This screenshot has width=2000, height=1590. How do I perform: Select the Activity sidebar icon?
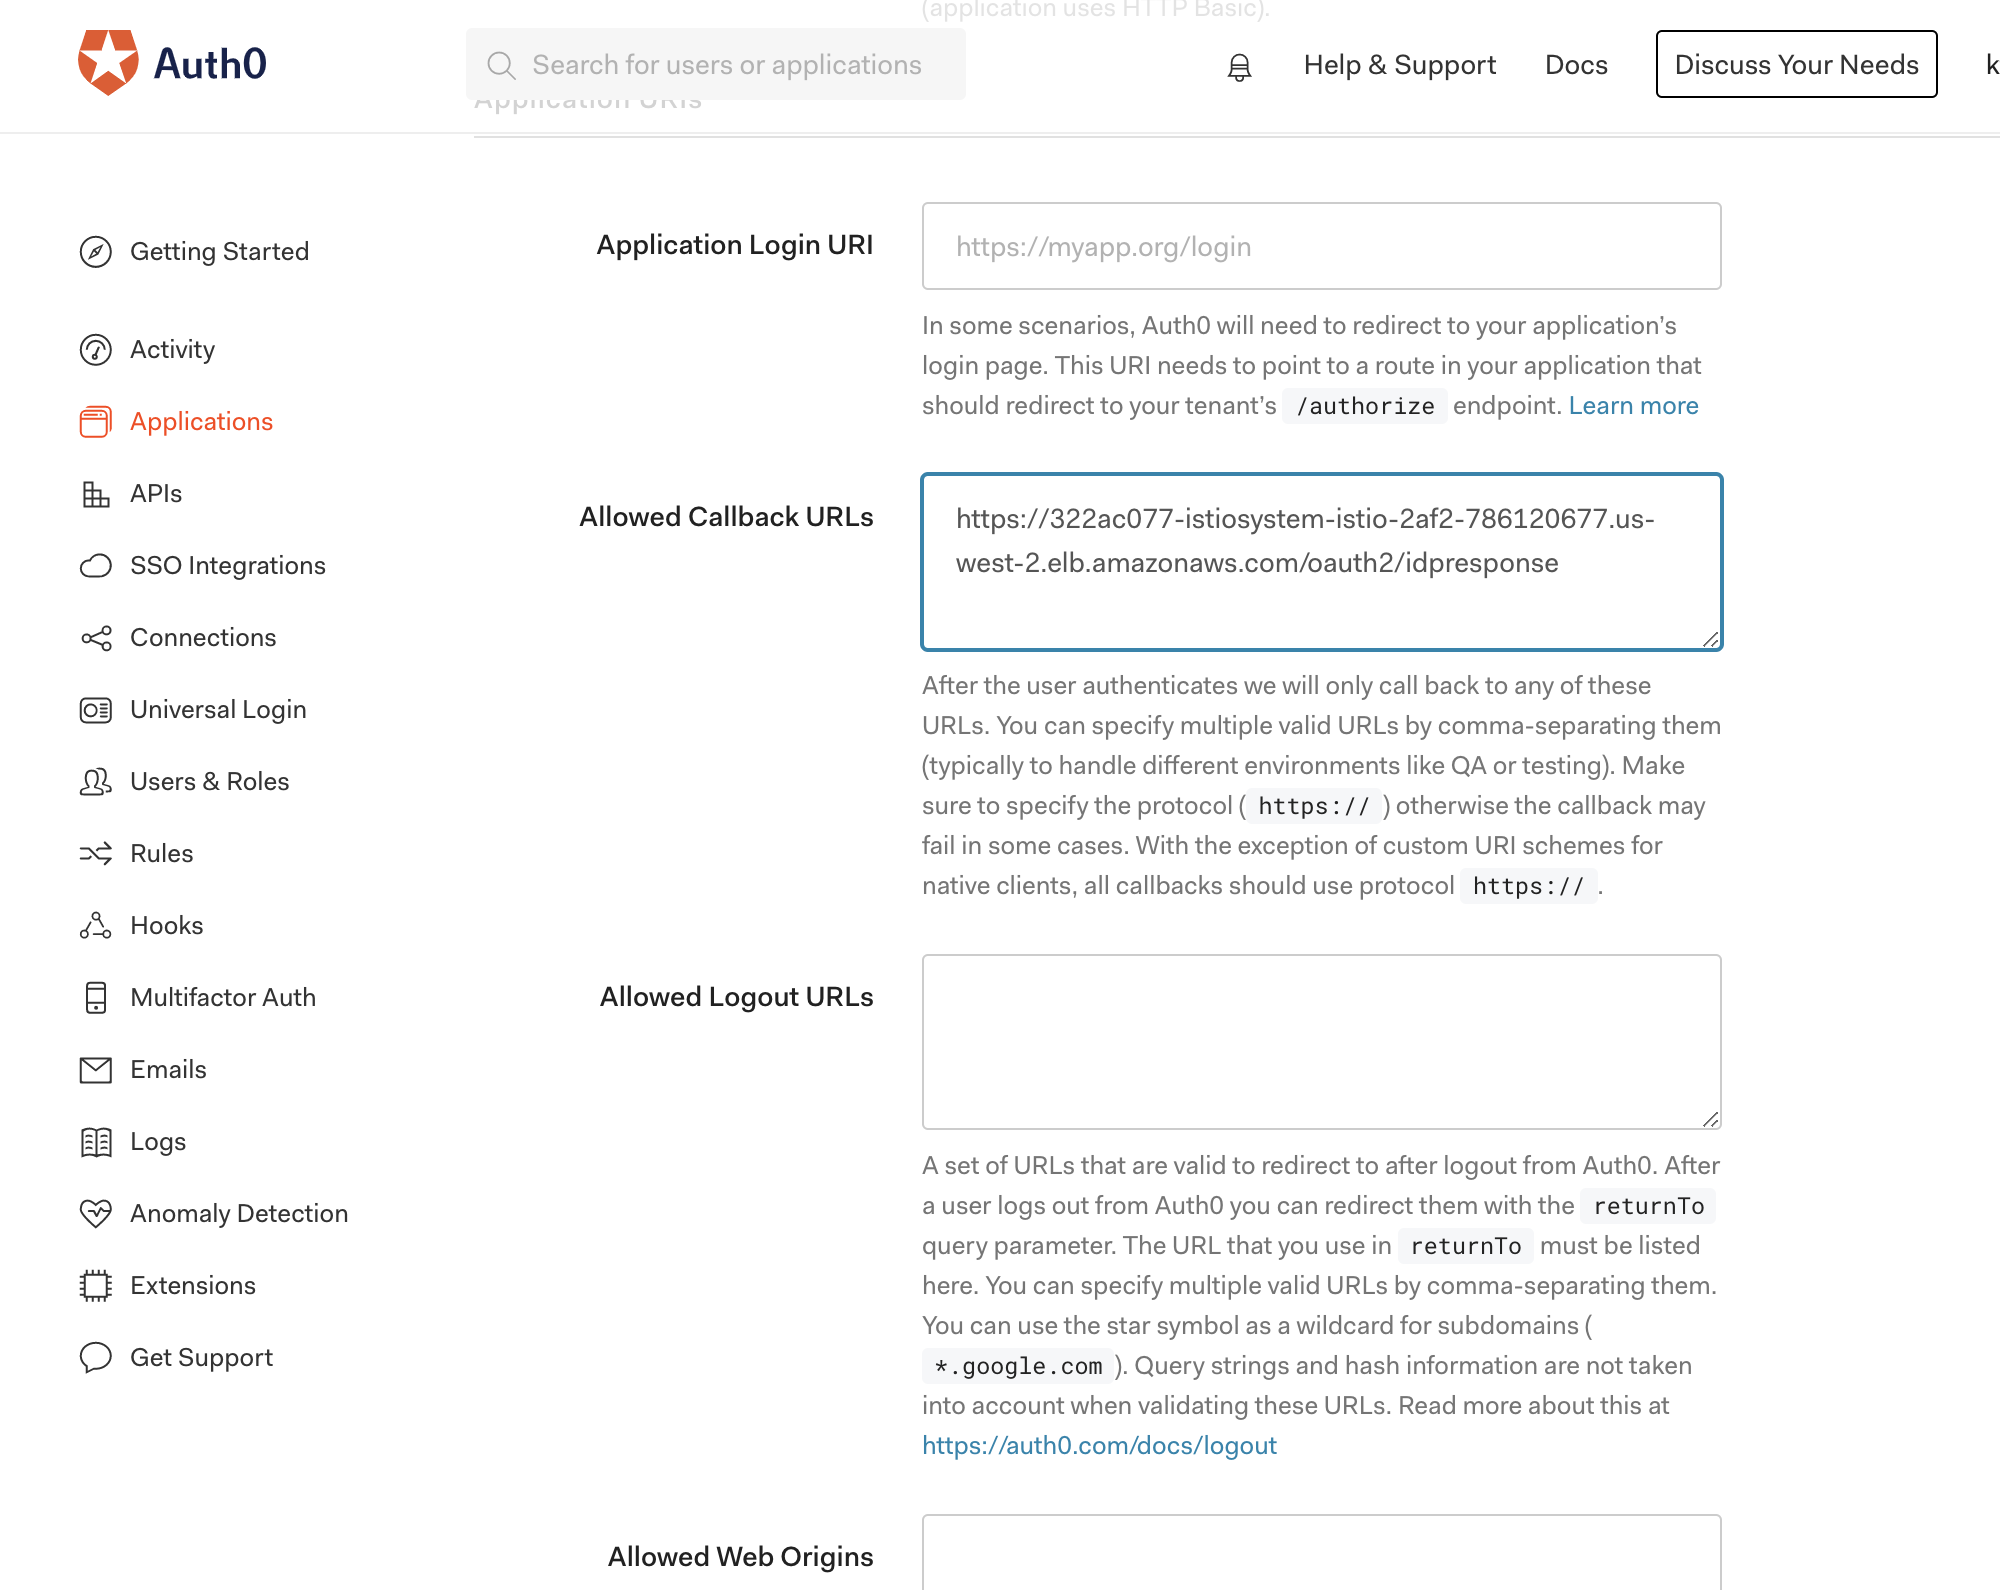[x=94, y=349]
